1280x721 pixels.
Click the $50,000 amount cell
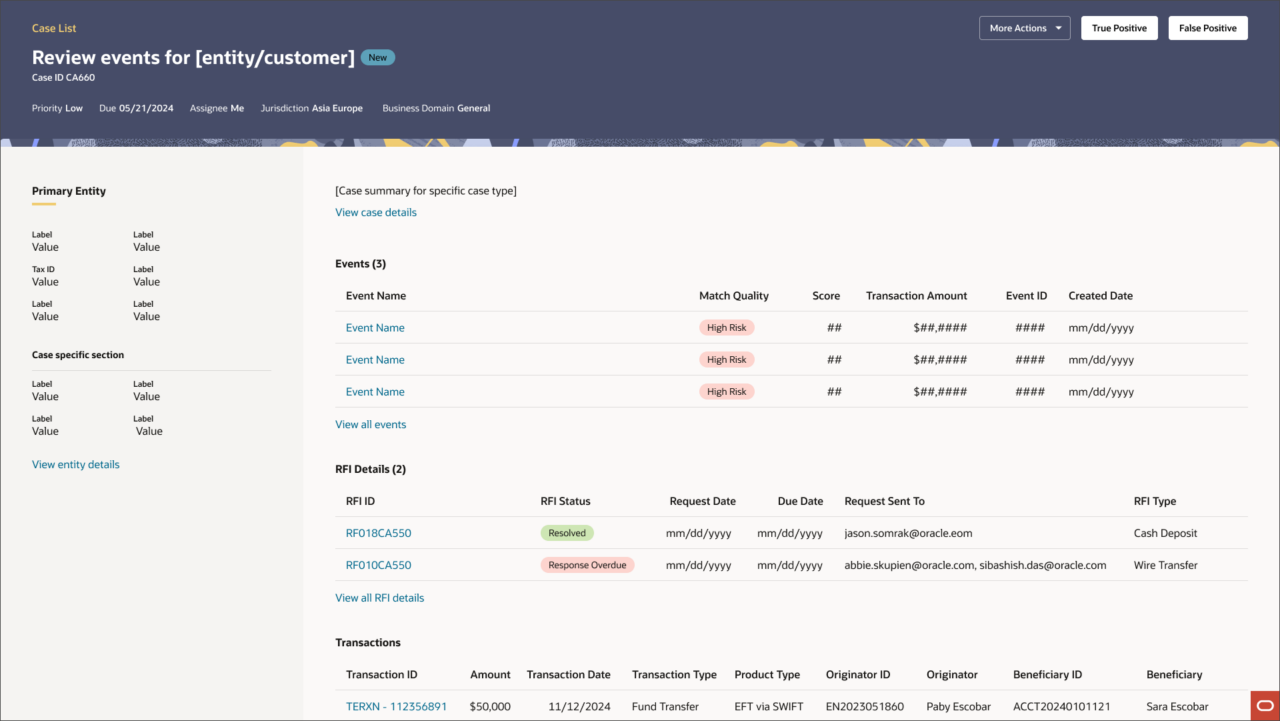pyautogui.click(x=490, y=706)
